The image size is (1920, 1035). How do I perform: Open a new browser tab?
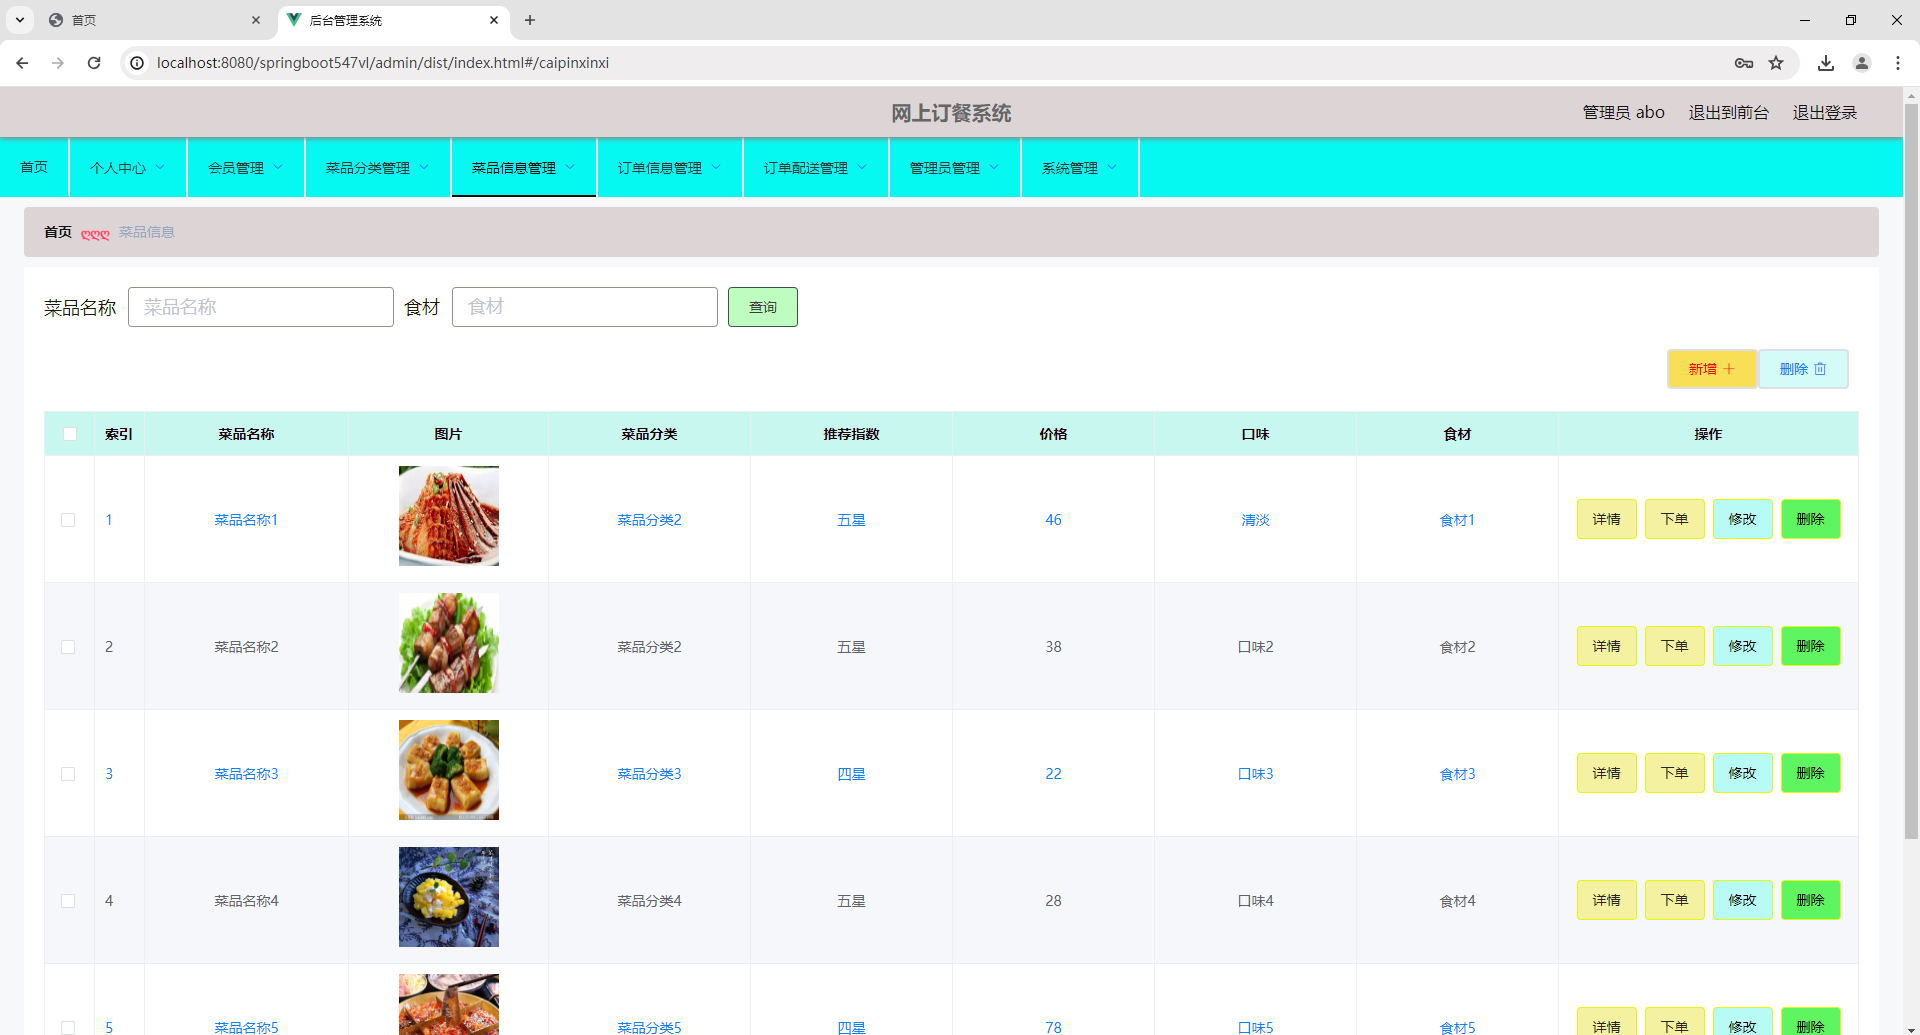530,20
